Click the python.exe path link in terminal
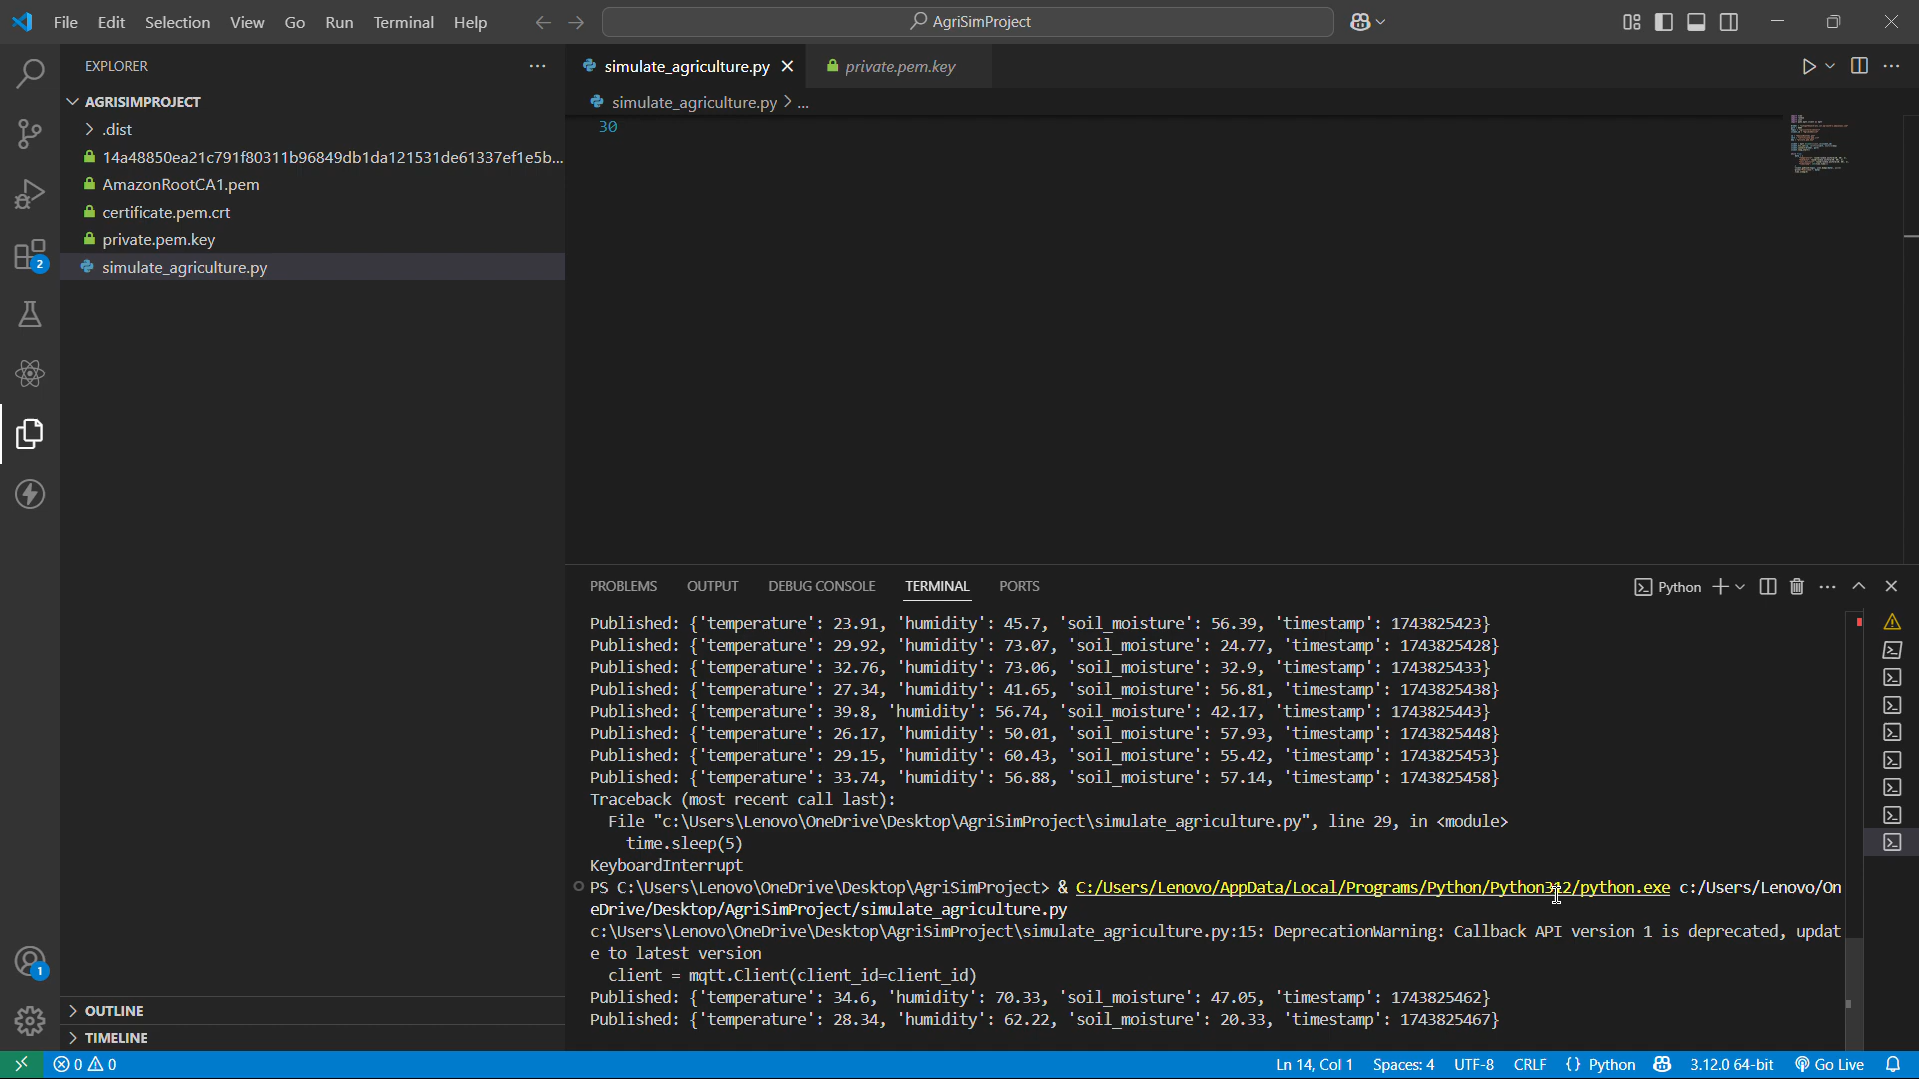This screenshot has width=1919, height=1079. [1372, 887]
